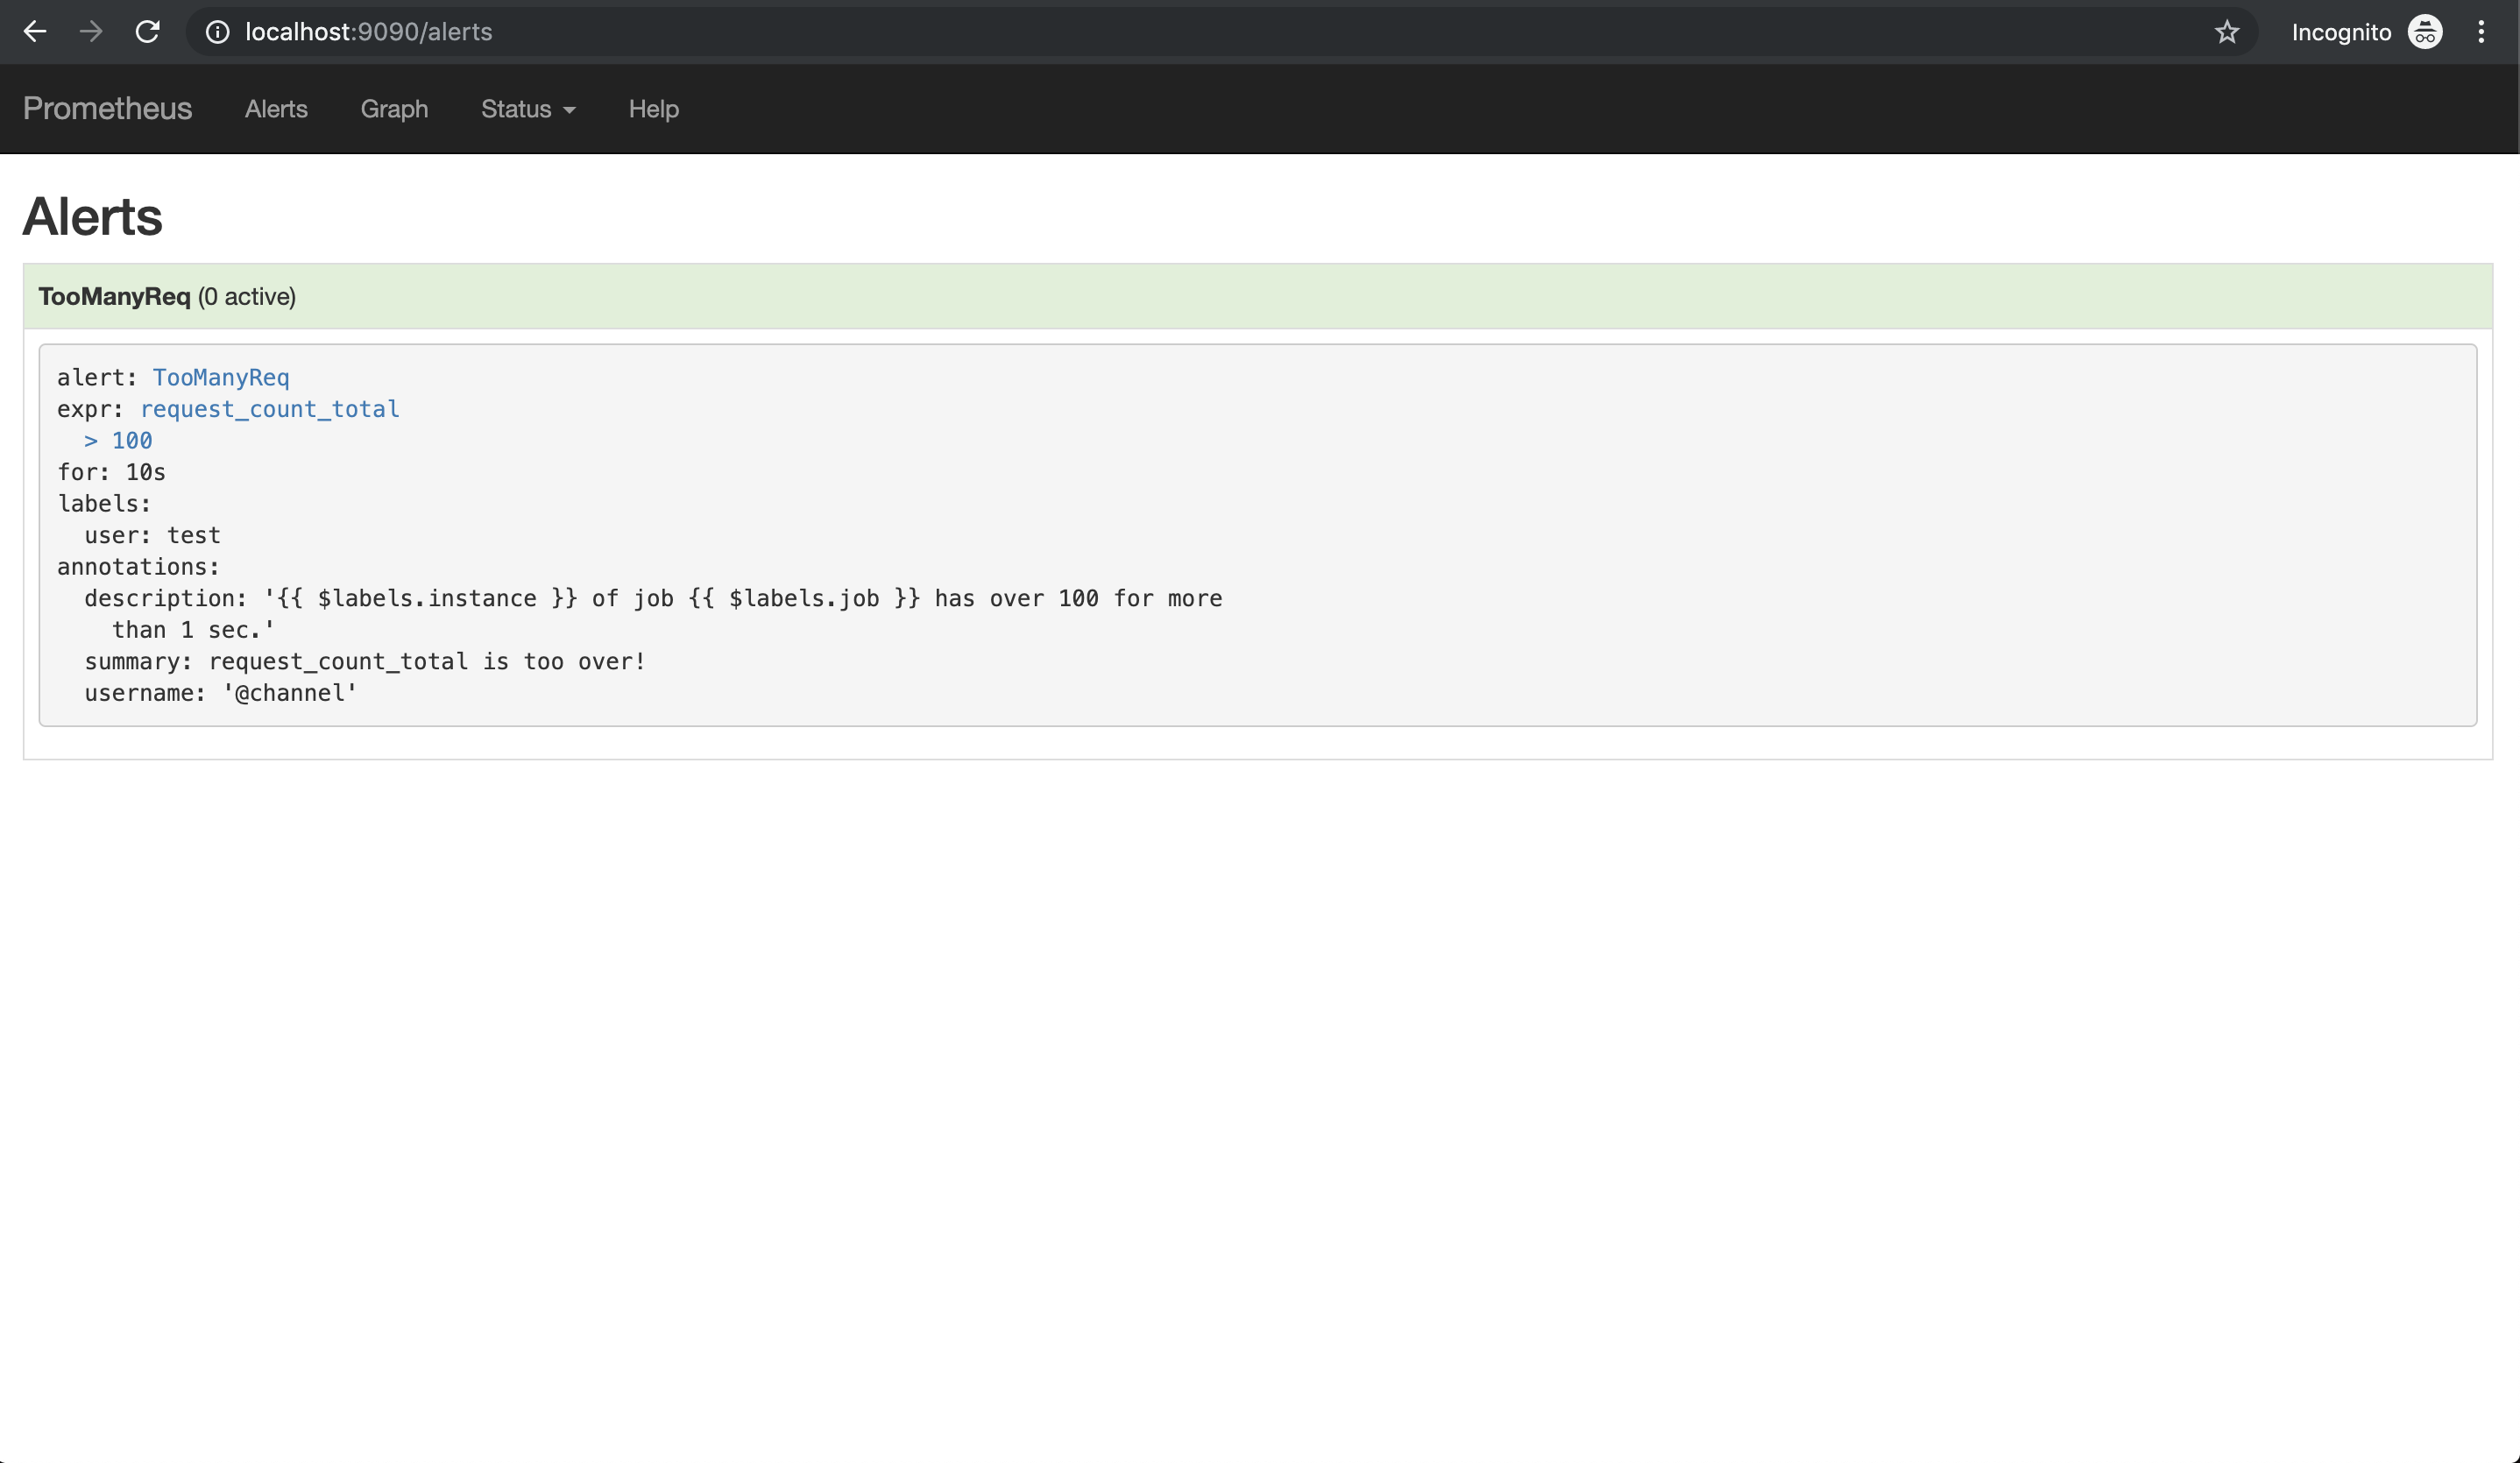Open the Help nav item
2520x1463 pixels.
click(654, 109)
